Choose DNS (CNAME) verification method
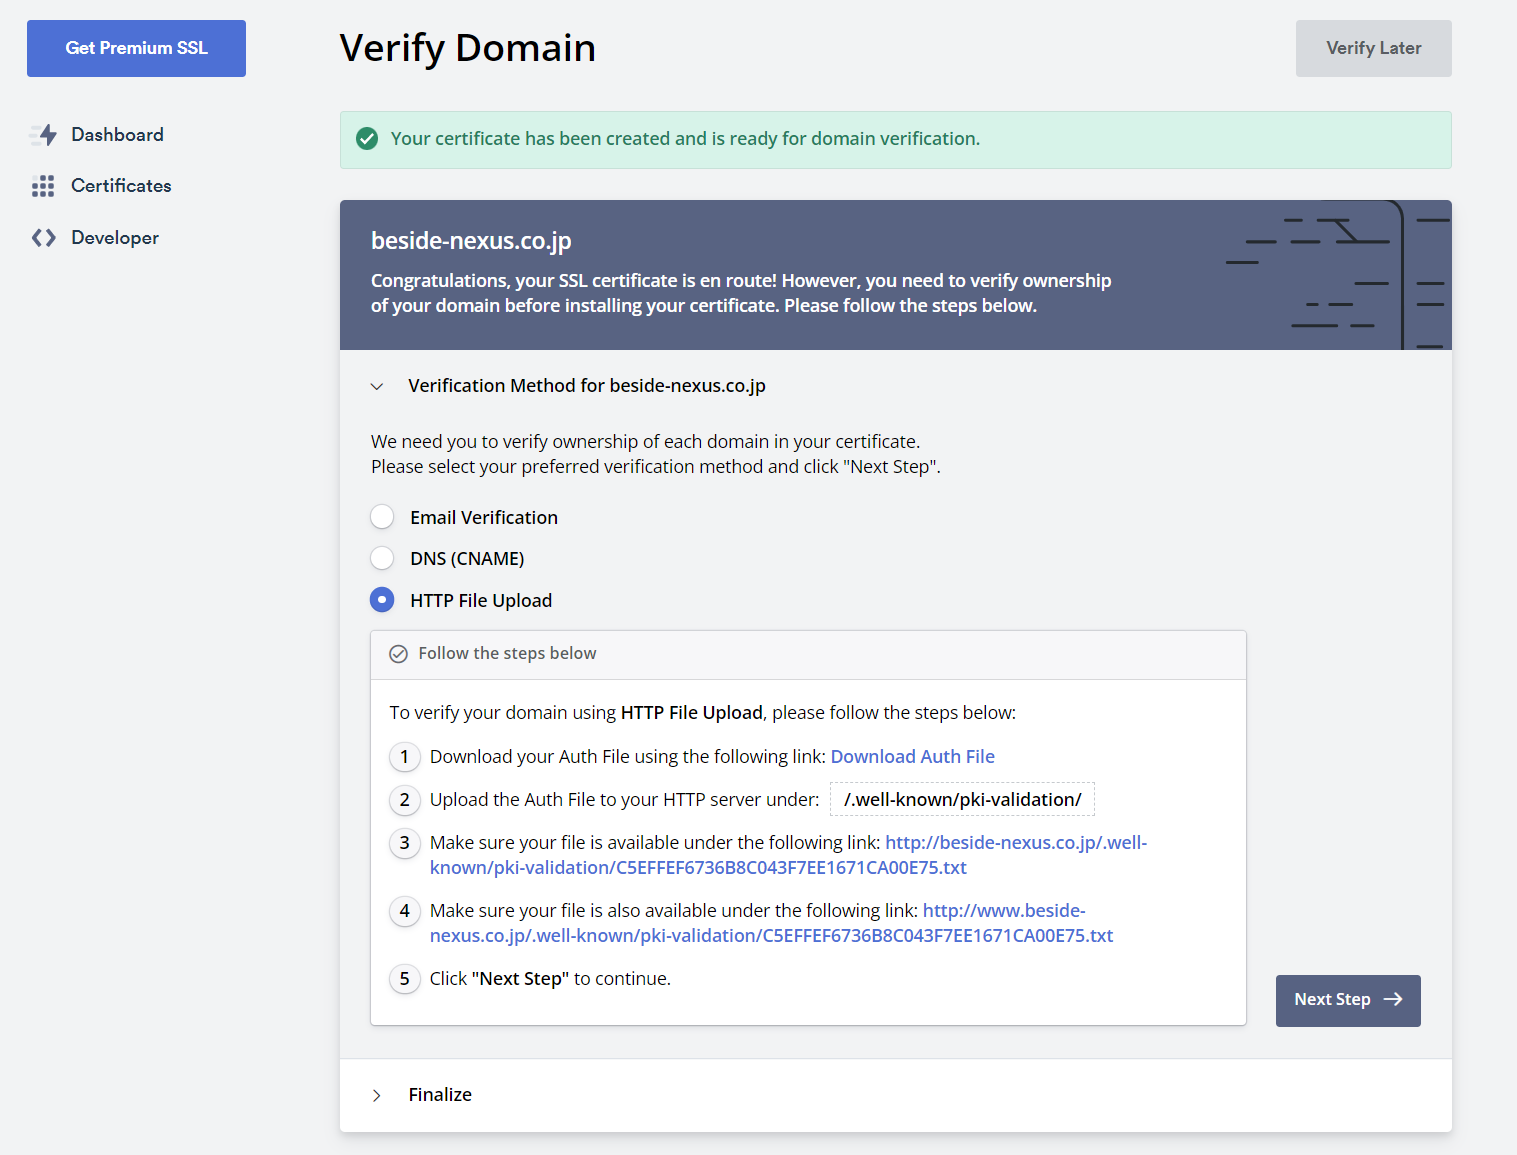 [382, 558]
